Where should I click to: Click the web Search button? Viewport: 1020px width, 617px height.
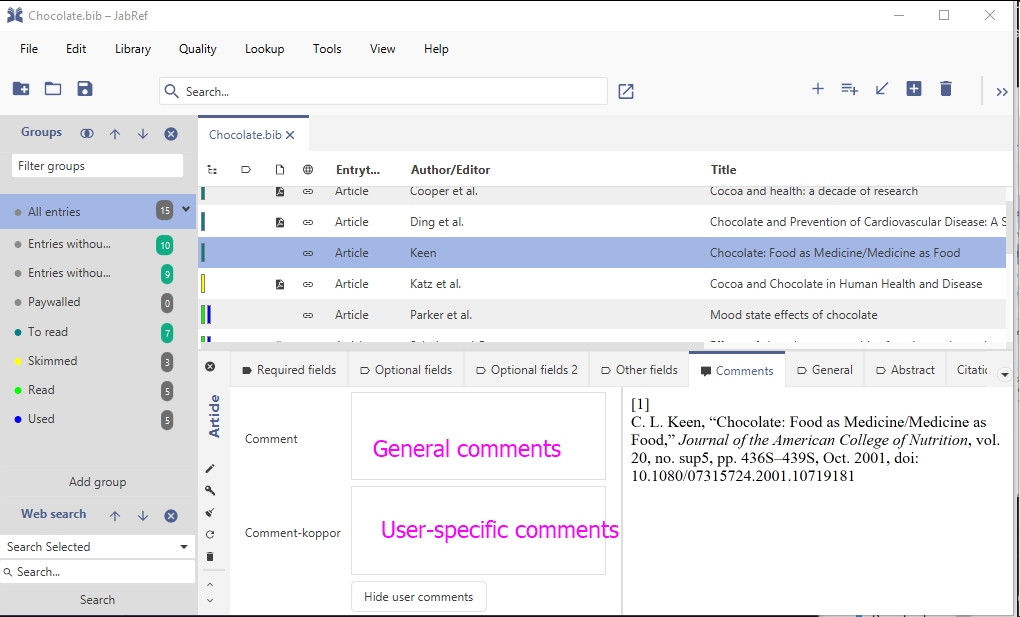click(x=97, y=600)
